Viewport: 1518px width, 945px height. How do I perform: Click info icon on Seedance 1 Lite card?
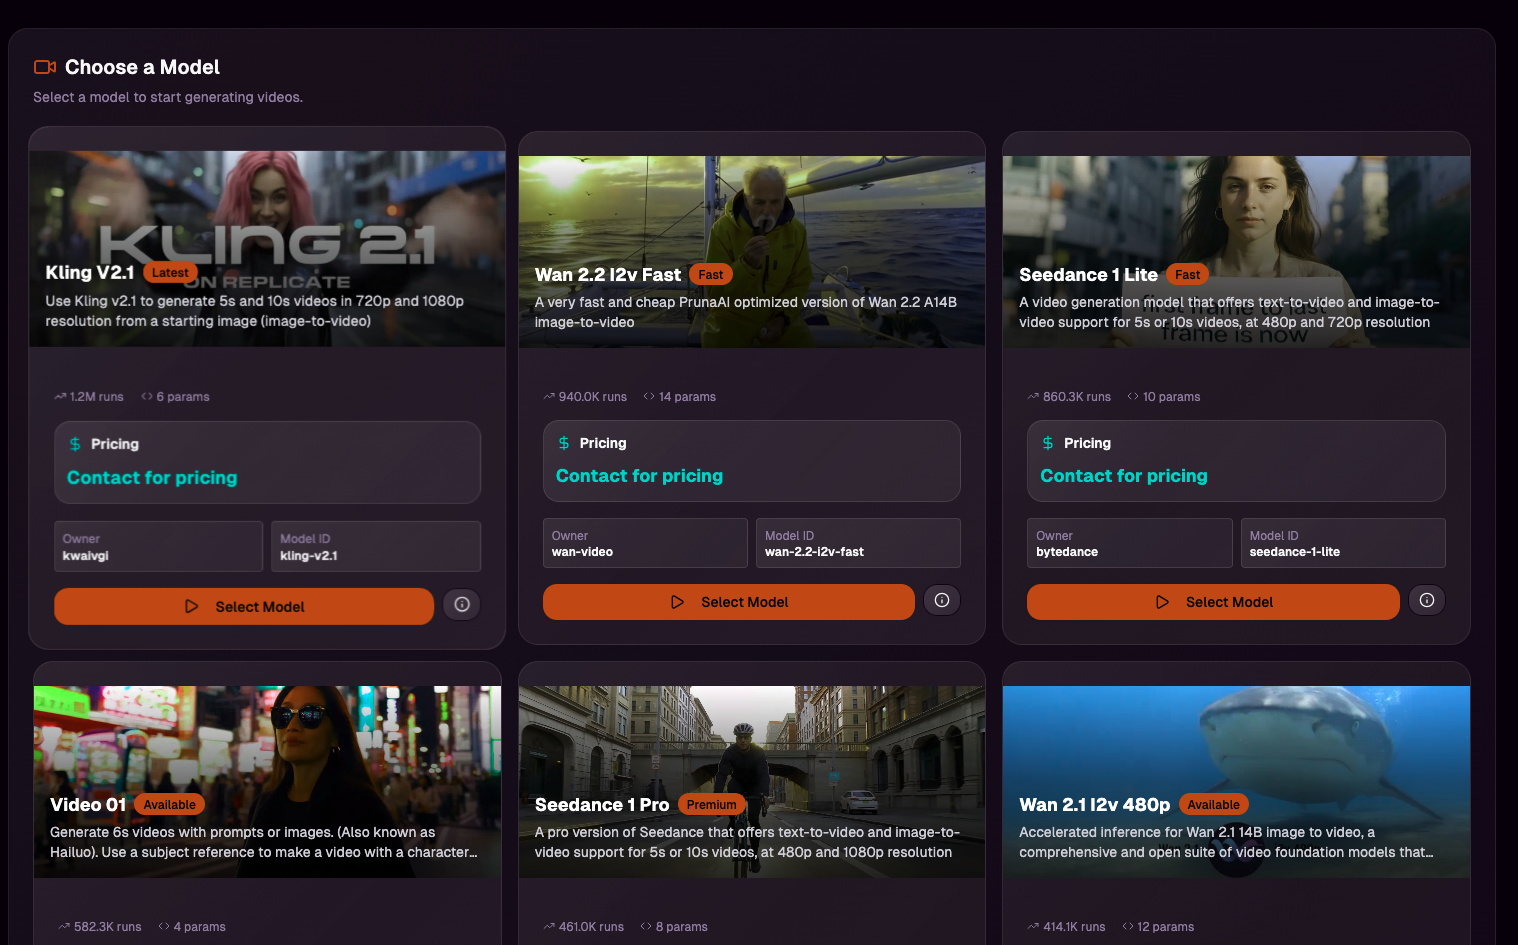tap(1426, 601)
